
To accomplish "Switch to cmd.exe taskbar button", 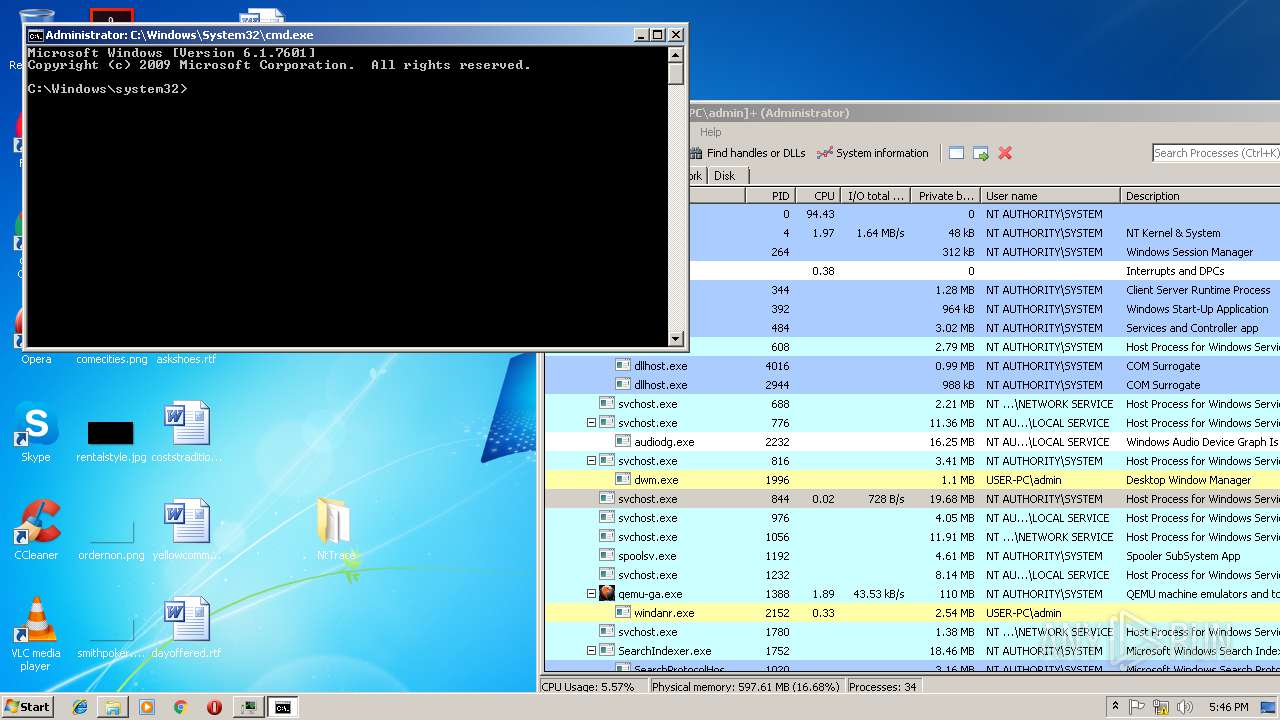I will 283,707.
